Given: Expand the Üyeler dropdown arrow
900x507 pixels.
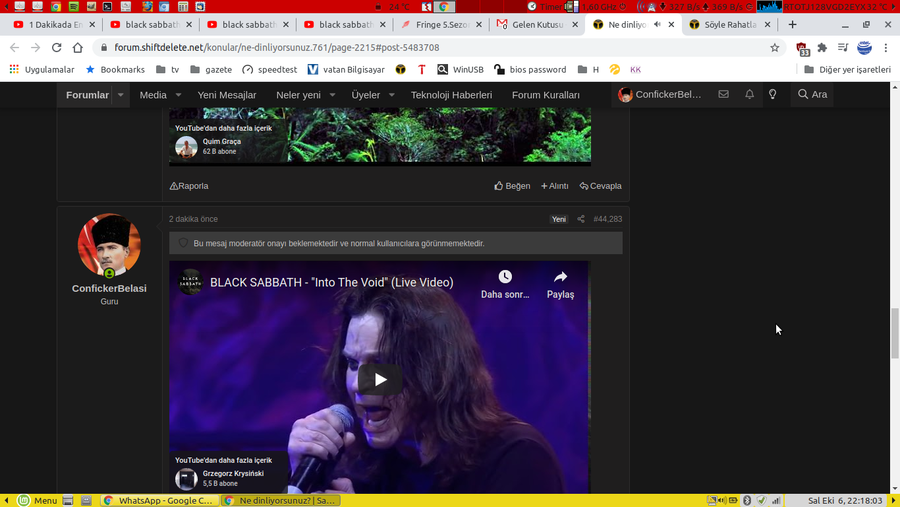Looking at the screenshot, I should (391, 95).
